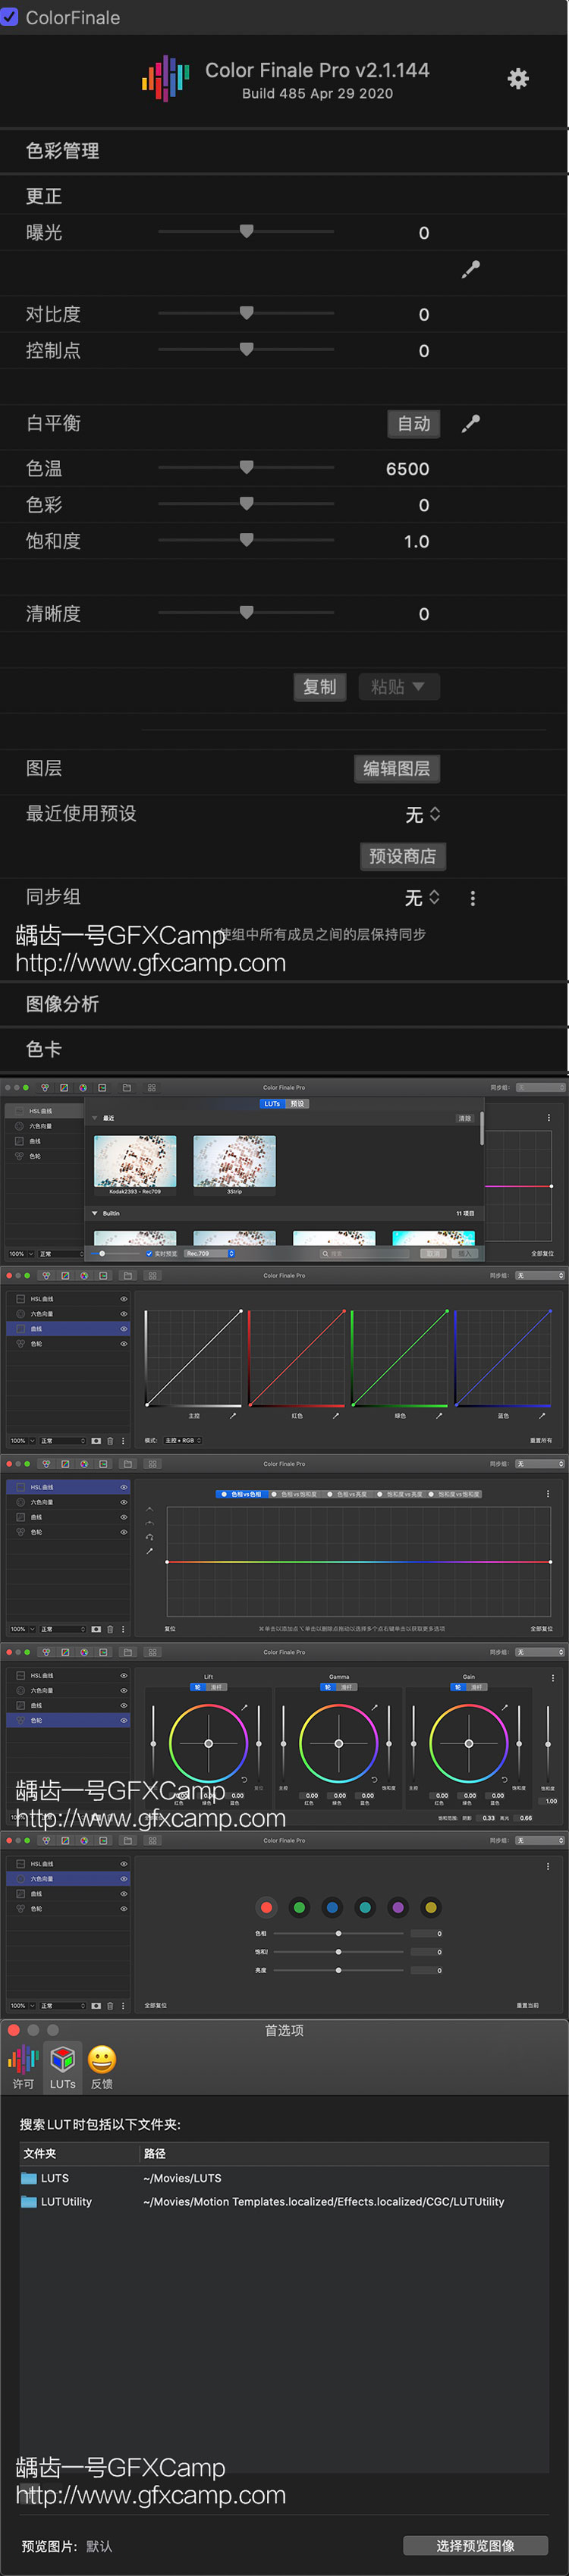Switch to the 预设 tab in LUT browser

pyautogui.click(x=297, y=1104)
